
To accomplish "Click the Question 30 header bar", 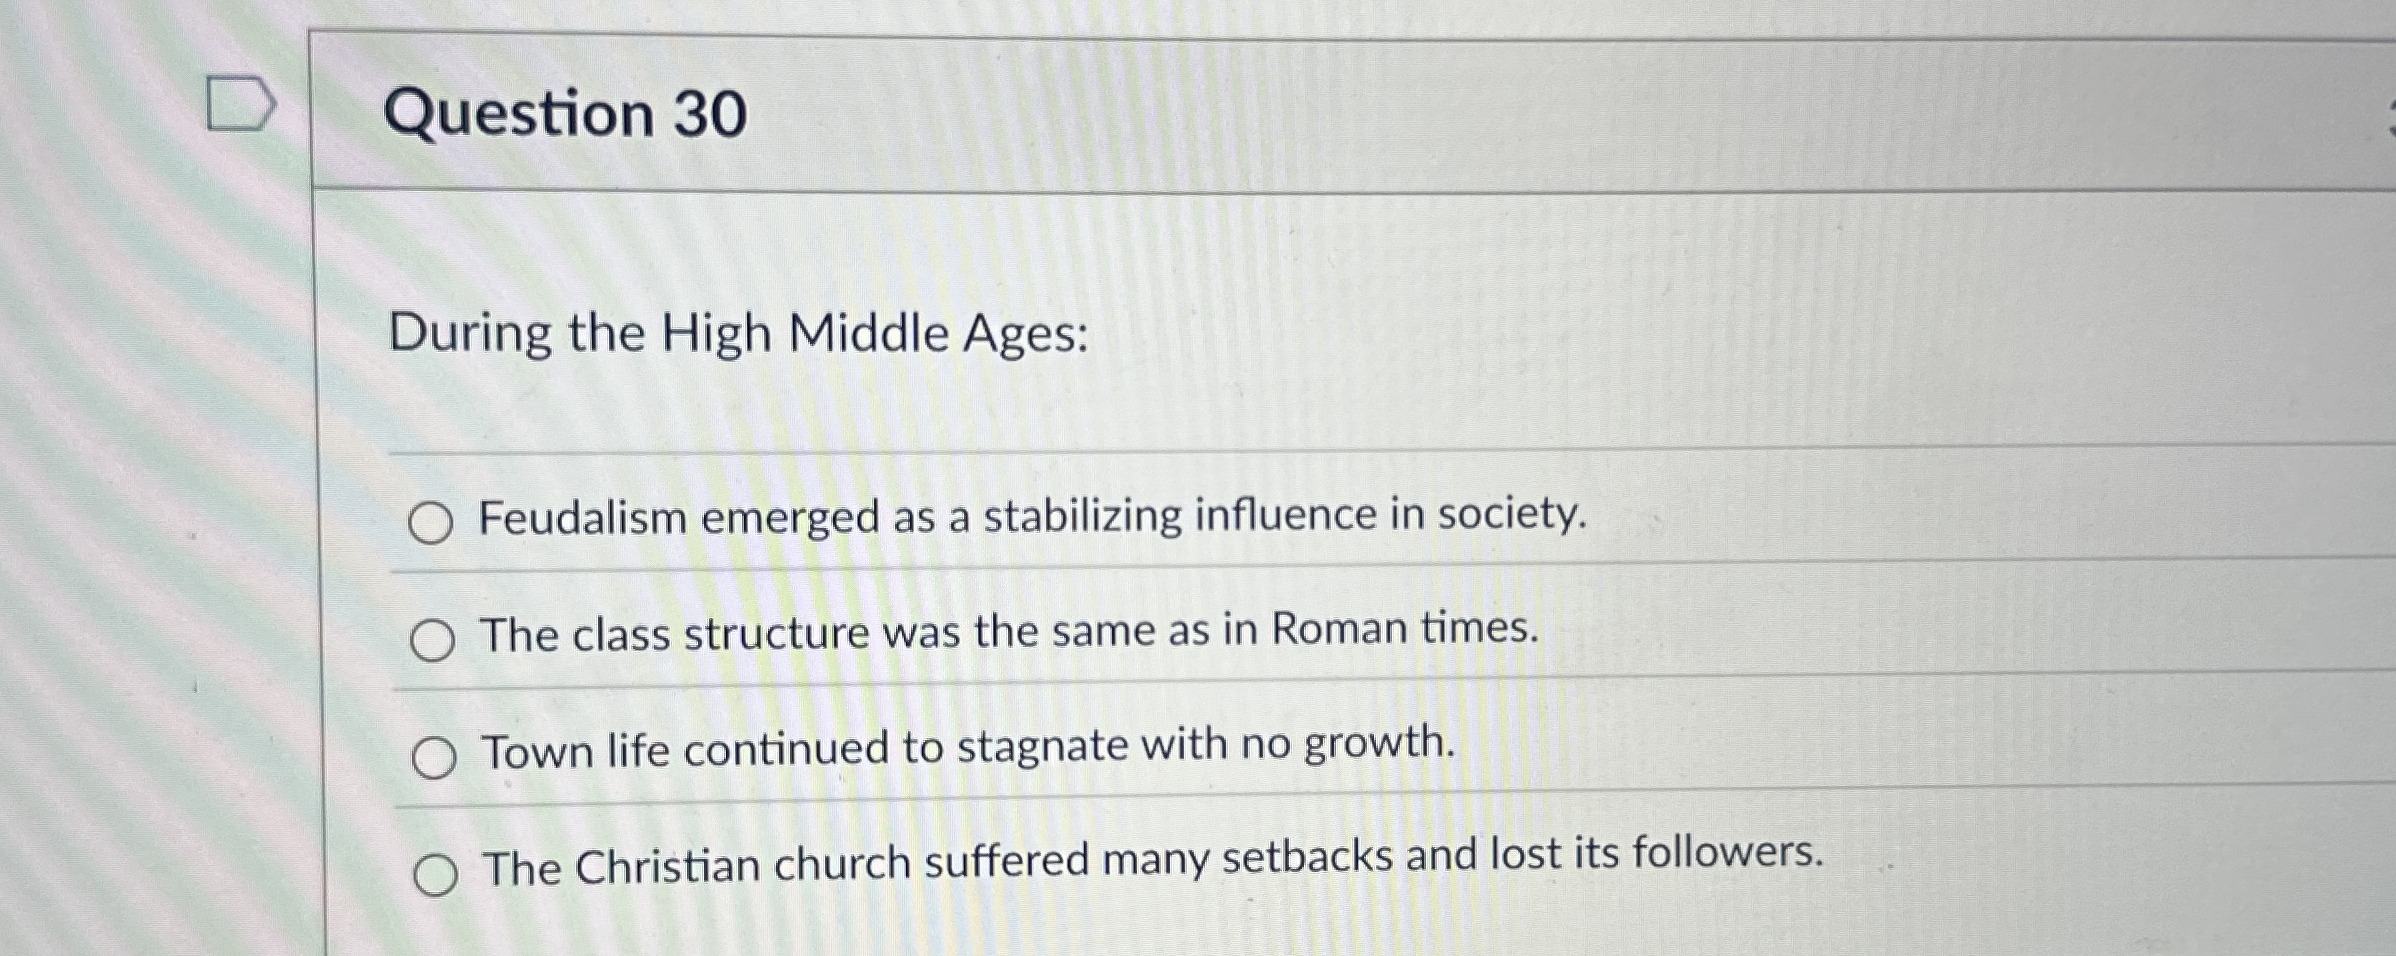I will tap(1200, 110).
